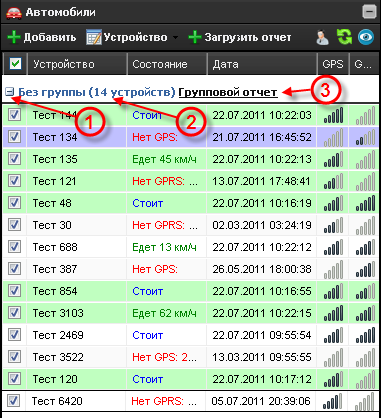The height and width of the screenshot is (418, 381).
Task: Sort by GPS column header
Action: (333, 64)
